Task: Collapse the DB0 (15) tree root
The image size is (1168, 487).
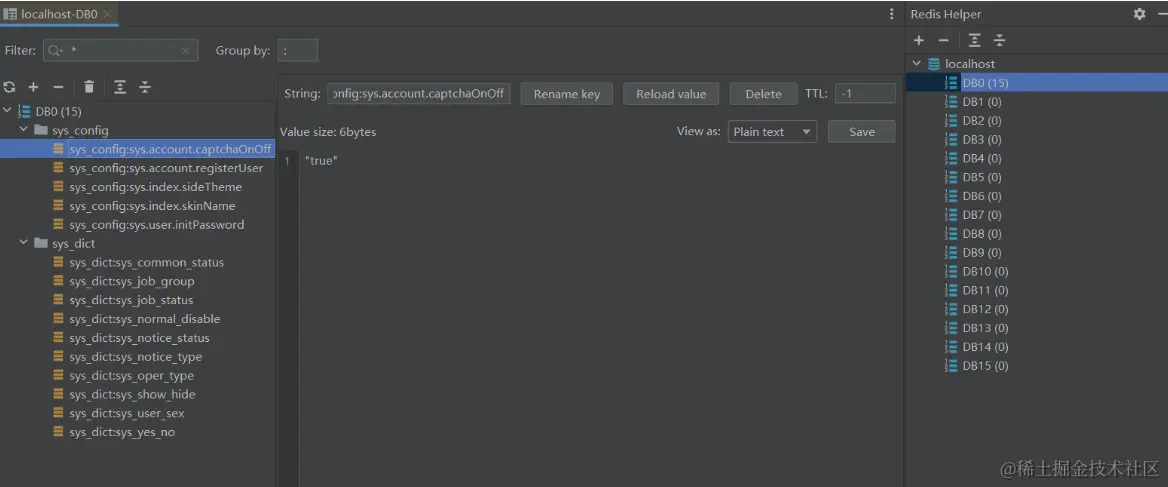Action: (x=7, y=112)
